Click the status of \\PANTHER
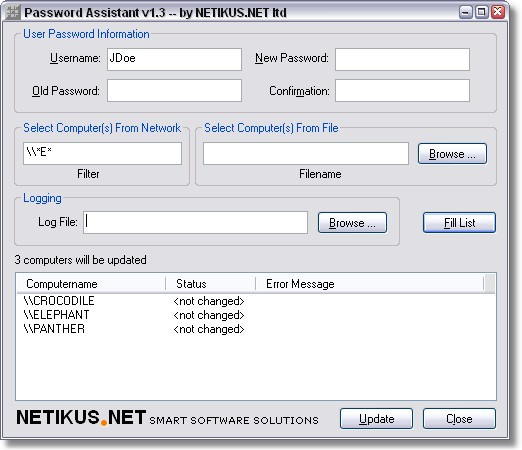The width and height of the screenshot is (522, 450). coord(209,329)
